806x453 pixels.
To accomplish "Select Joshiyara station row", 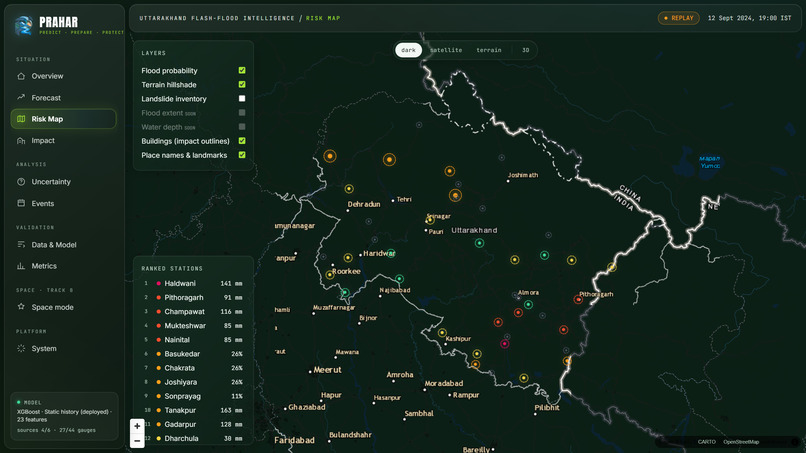I will tap(193, 382).
